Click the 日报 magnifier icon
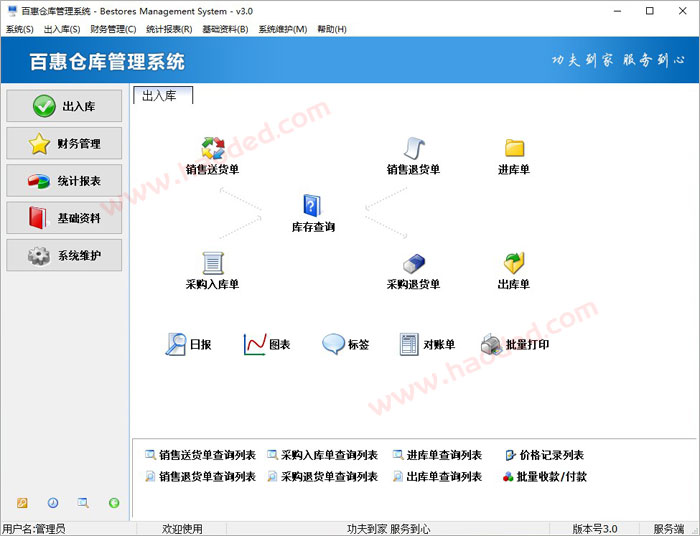Screen dimensions: 700x536 click(175, 344)
